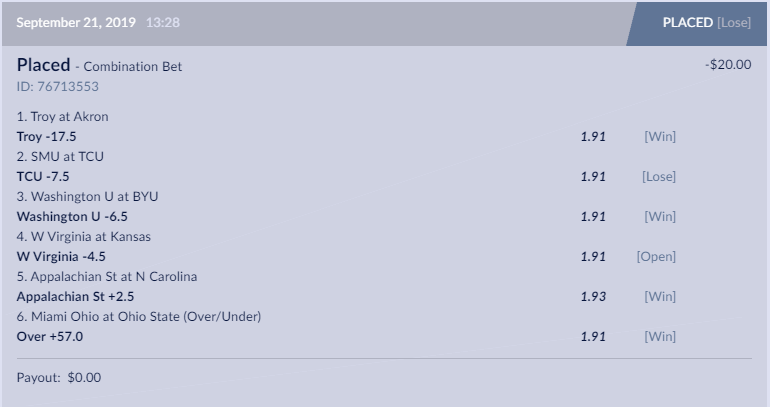Click the [Win] result for Over +57.0
This screenshot has height=407, width=770.
(660, 336)
